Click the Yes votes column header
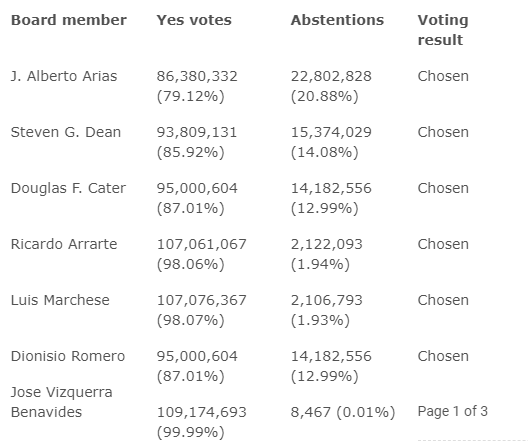 194,20
